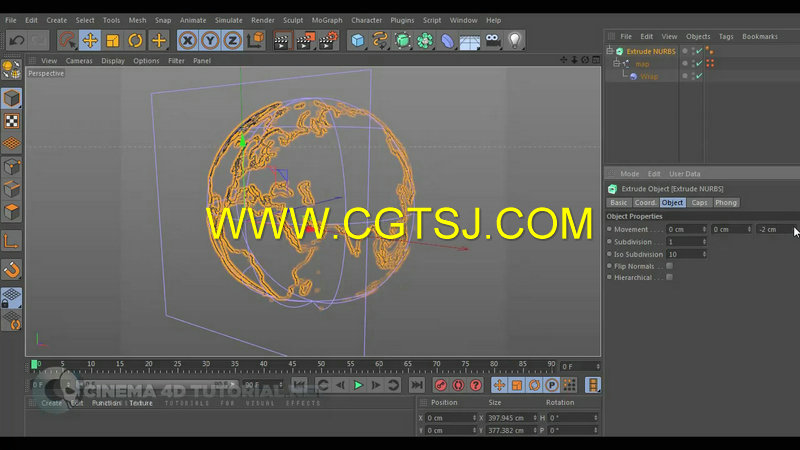Toggle Wrap deformer enable checkmark
800x450 pixels.
(x=699, y=76)
